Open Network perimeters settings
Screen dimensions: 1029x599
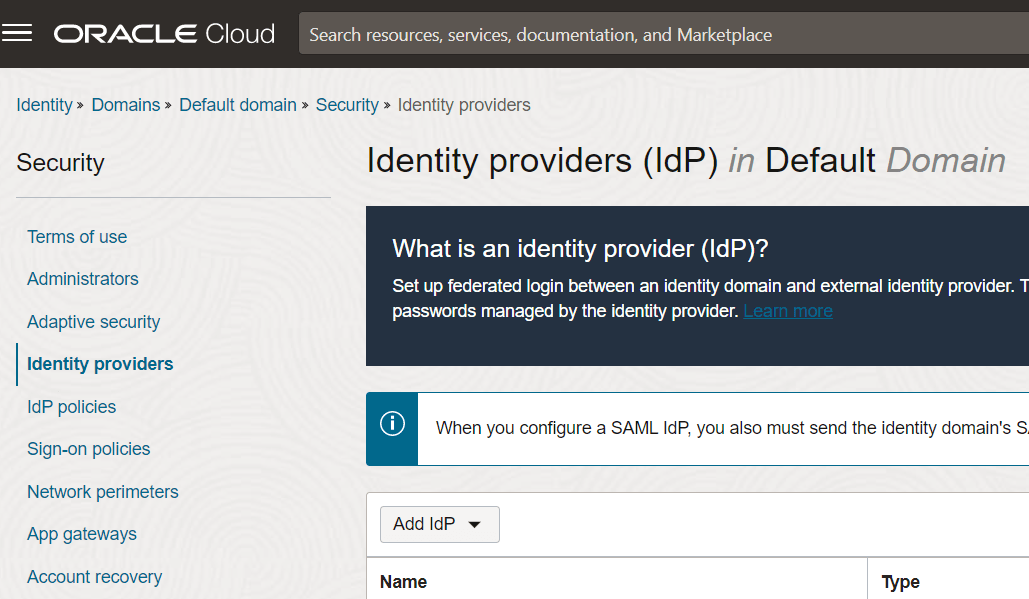(102, 492)
